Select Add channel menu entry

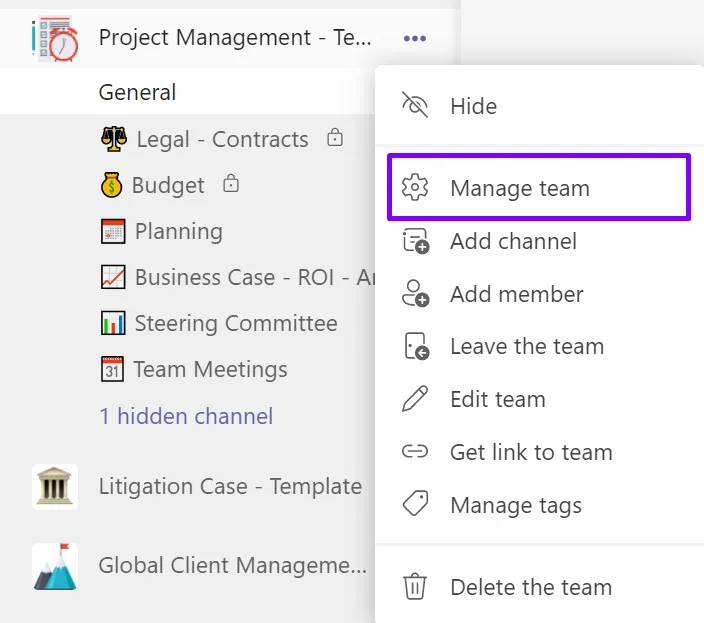[x=539, y=241]
